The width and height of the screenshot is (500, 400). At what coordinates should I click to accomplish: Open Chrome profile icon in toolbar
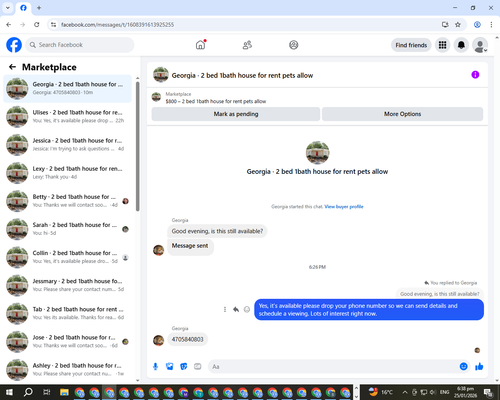click(477, 25)
